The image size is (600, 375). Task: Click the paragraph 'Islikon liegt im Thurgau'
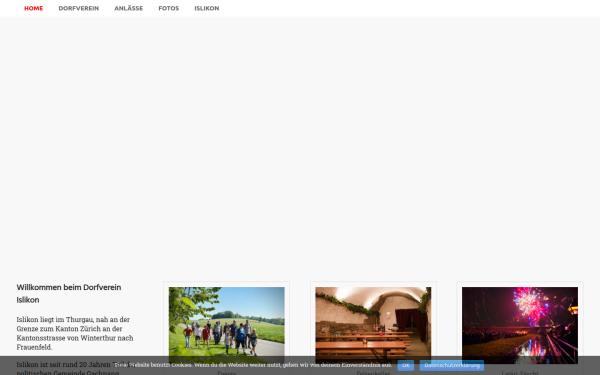(75, 333)
